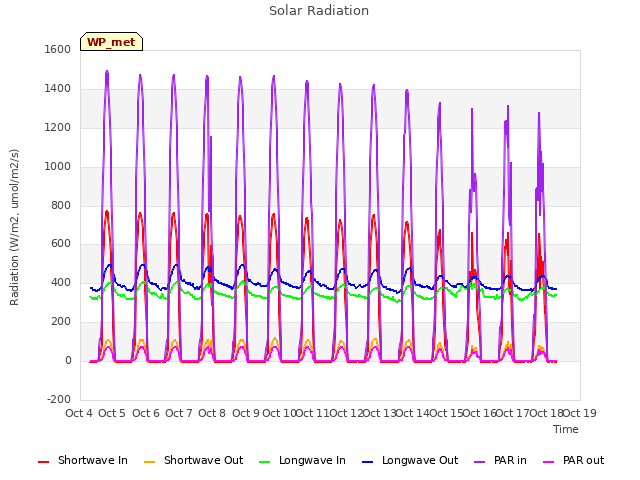Click the orange Shortwave Out legend swatch
The height and width of the screenshot is (480, 640).
pos(149,462)
